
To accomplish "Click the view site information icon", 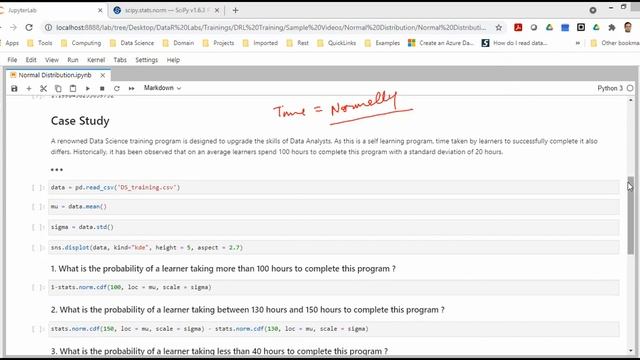I will point(48,27).
